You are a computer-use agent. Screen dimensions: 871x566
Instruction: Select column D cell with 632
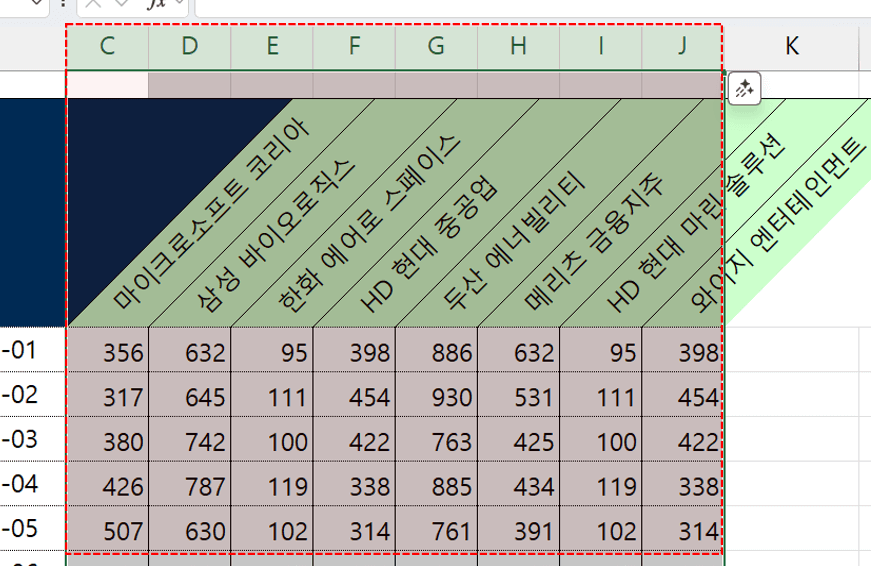(x=189, y=350)
